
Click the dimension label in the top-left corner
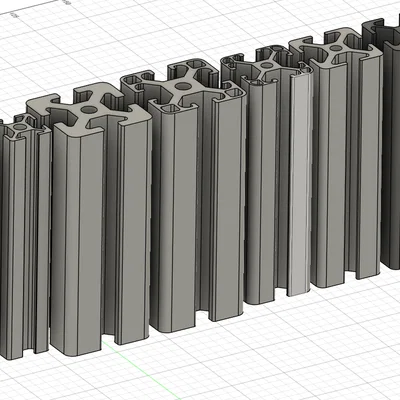(14, 15)
